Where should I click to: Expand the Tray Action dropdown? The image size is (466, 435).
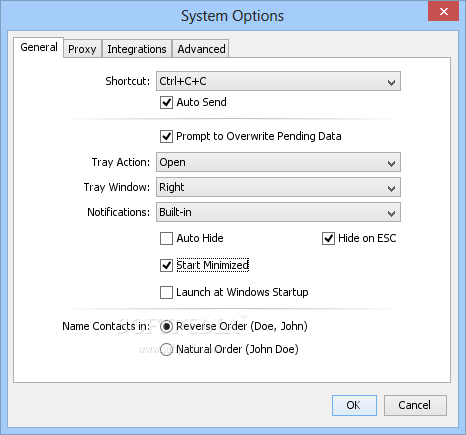pos(278,162)
